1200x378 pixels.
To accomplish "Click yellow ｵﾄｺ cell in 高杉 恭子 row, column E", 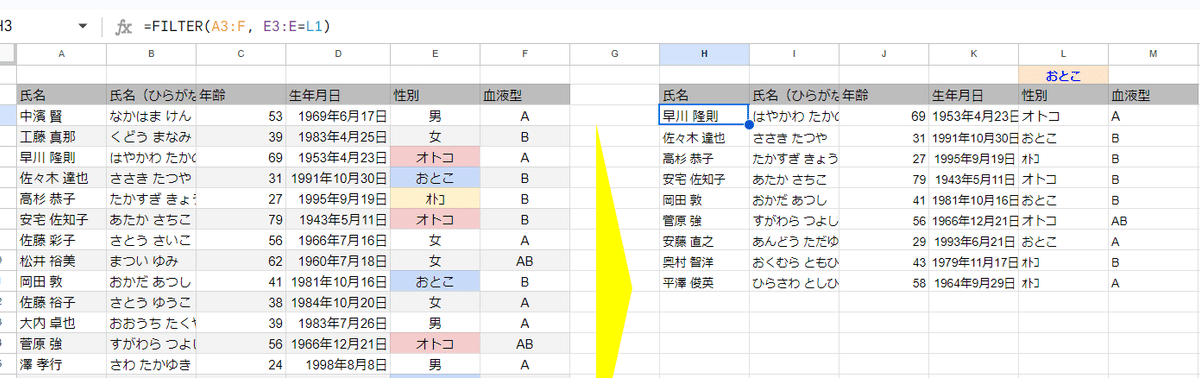I will [x=435, y=199].
